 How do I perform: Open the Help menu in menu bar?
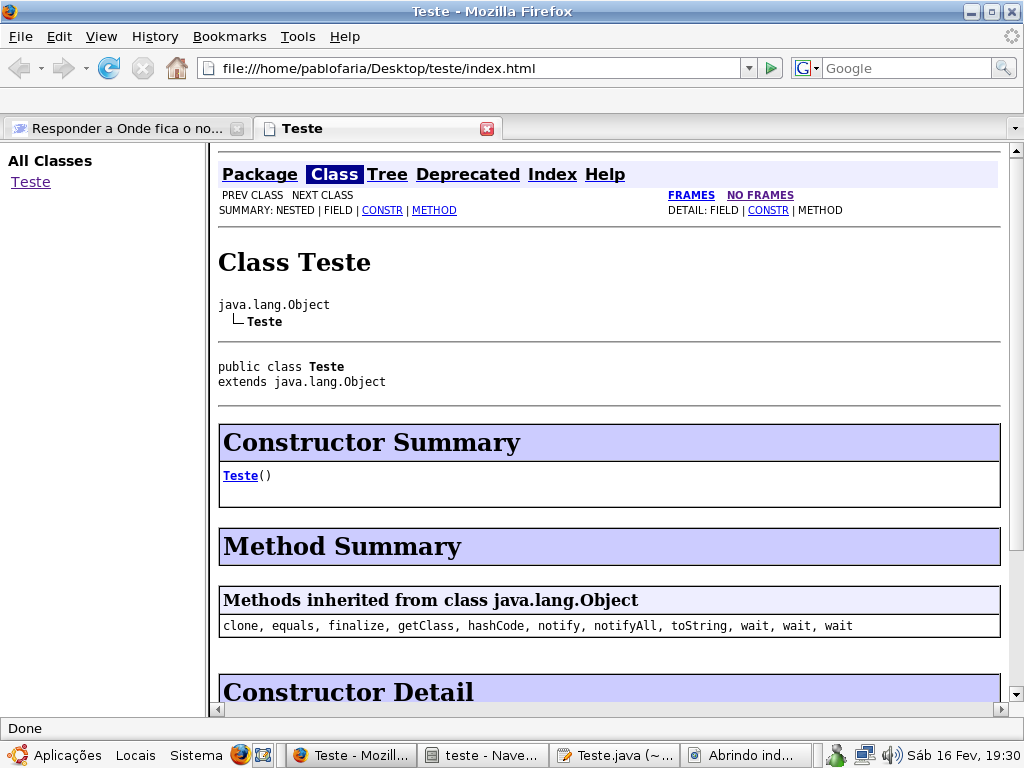(344, 37)
